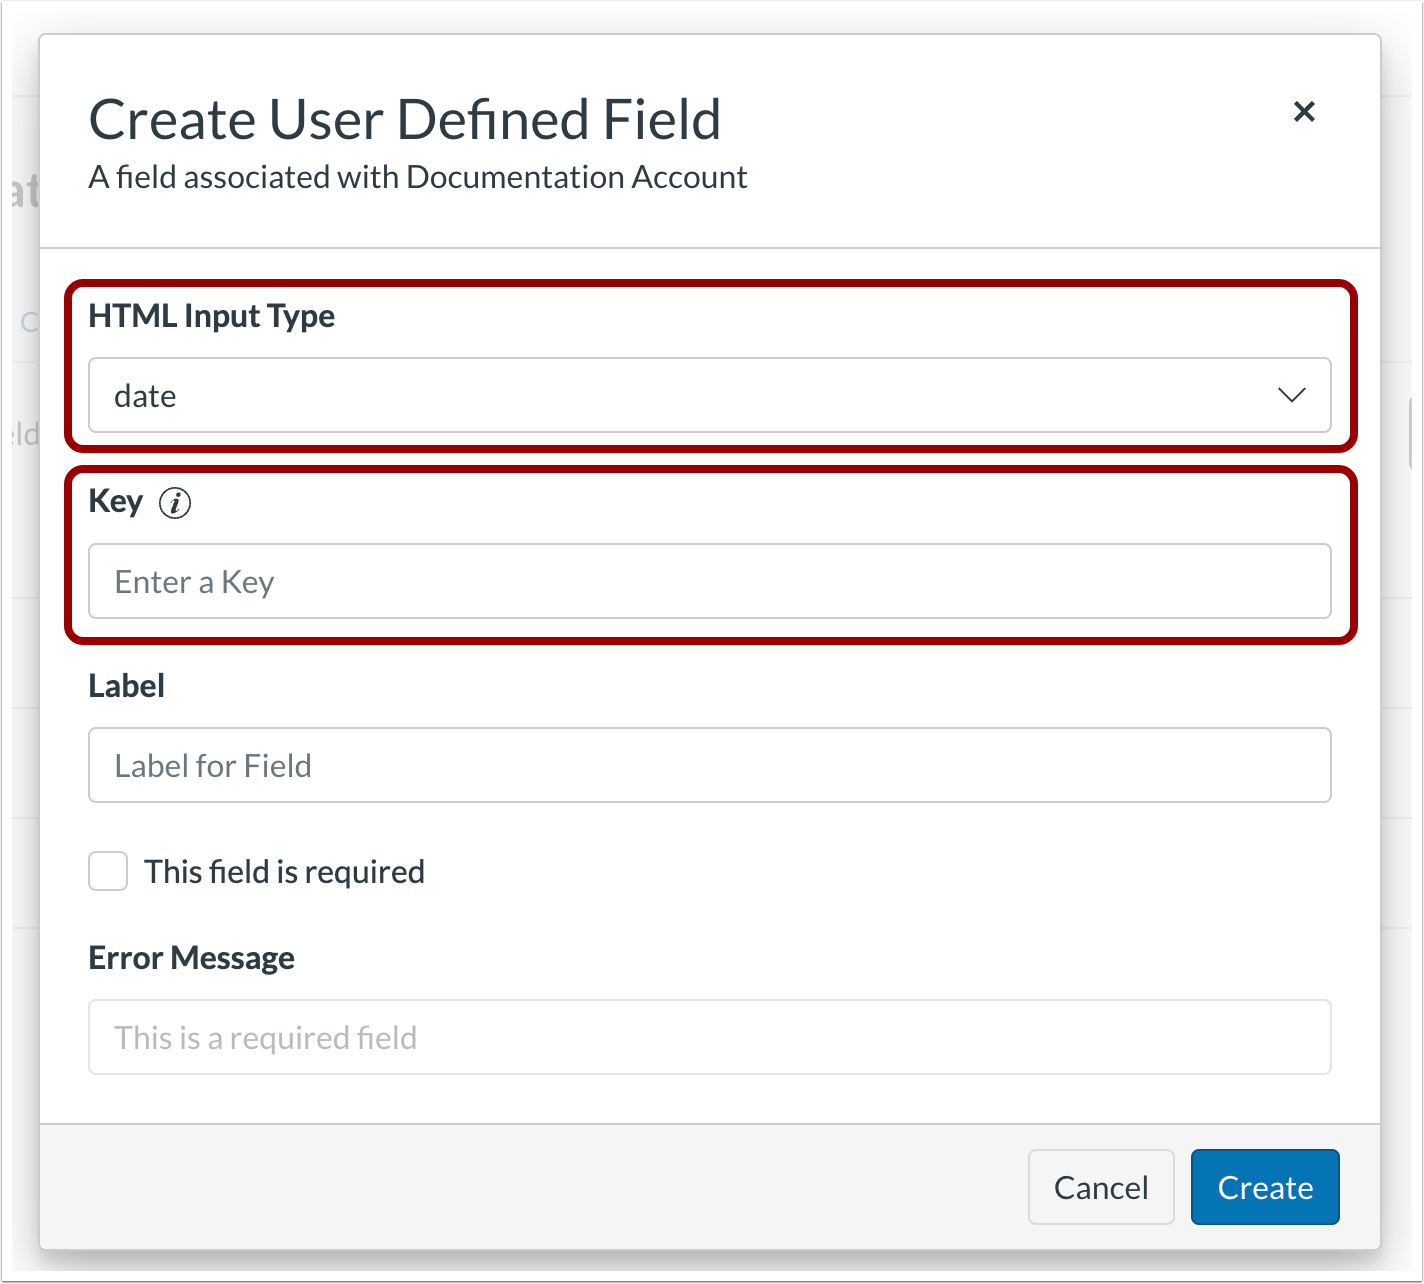Click the Error Message input box

click(x=709, y=1037)
